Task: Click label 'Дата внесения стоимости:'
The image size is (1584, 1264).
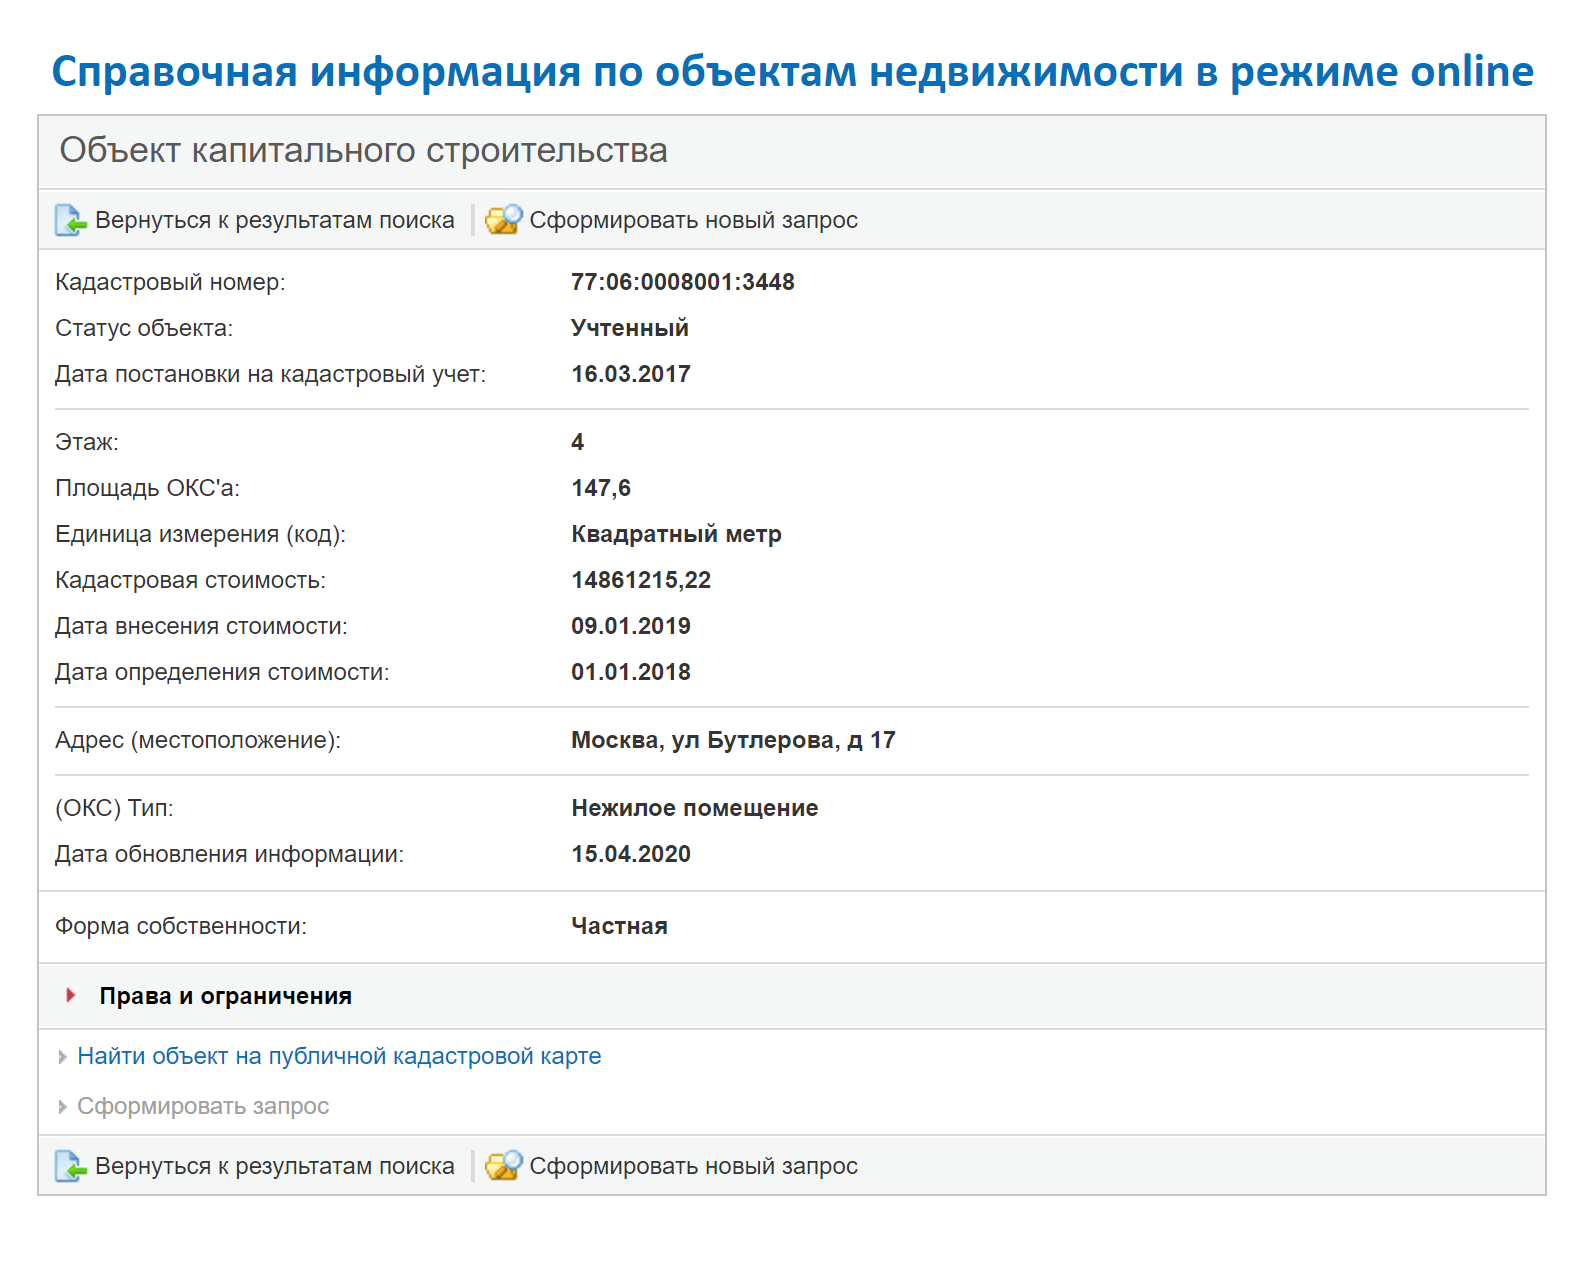Action: [201, 626]
